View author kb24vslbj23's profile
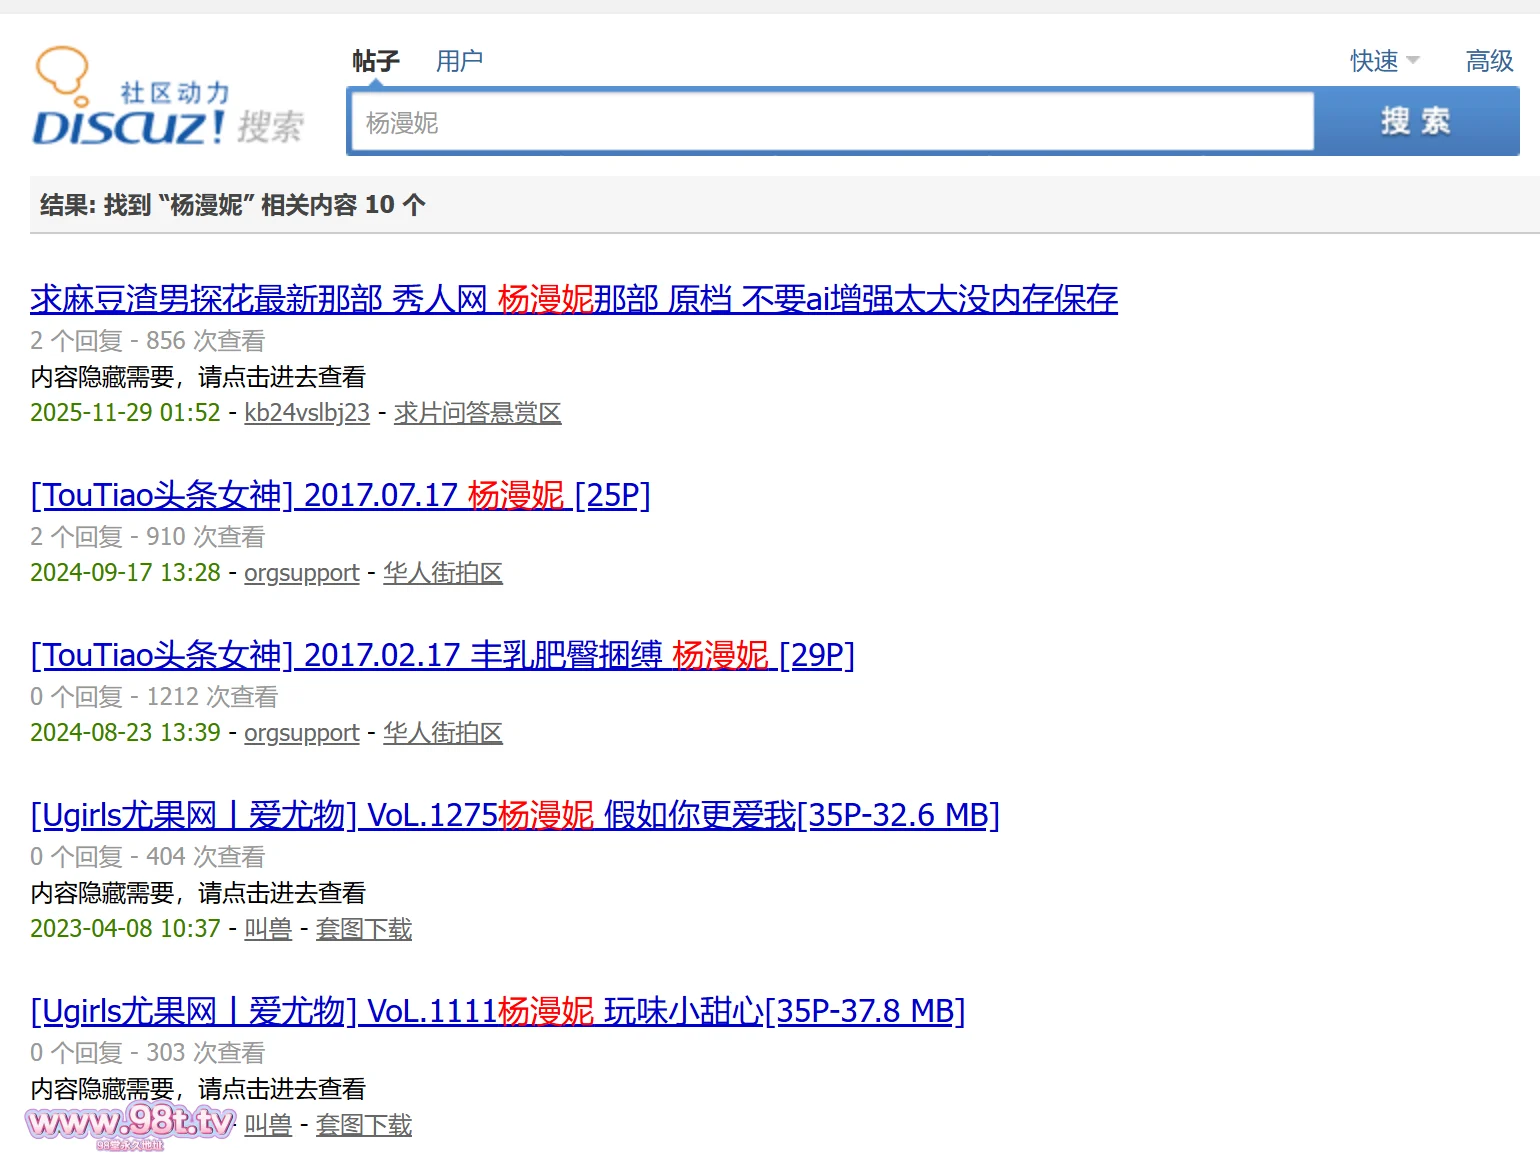Viewport: 1540px width, 1160px height. coord(307,413)
